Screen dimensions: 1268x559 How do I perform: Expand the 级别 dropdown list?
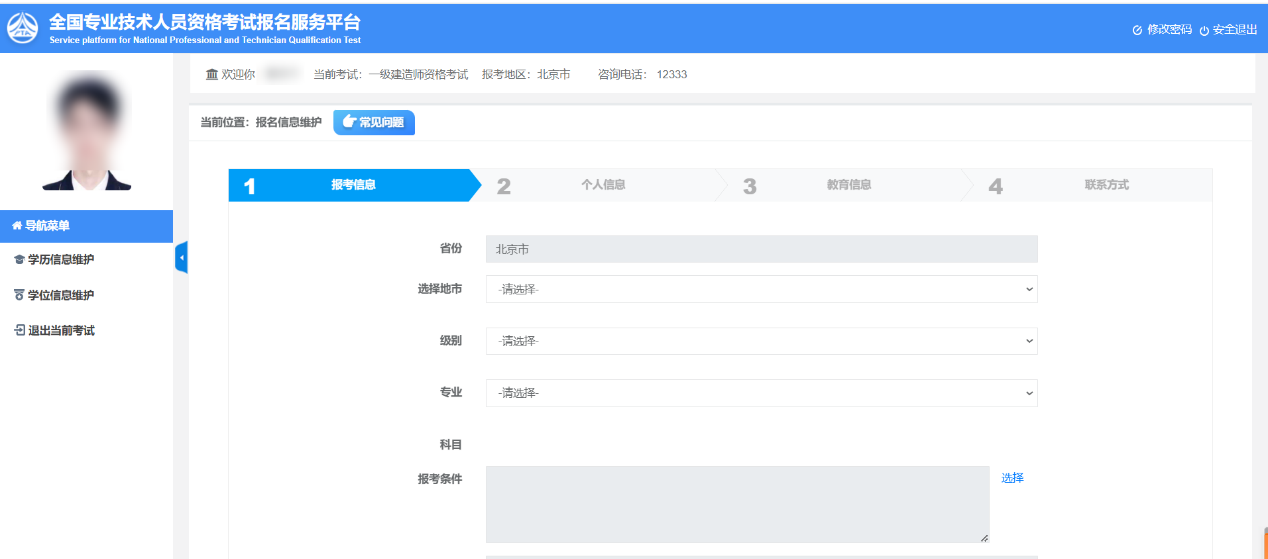[x=761, y=341]
